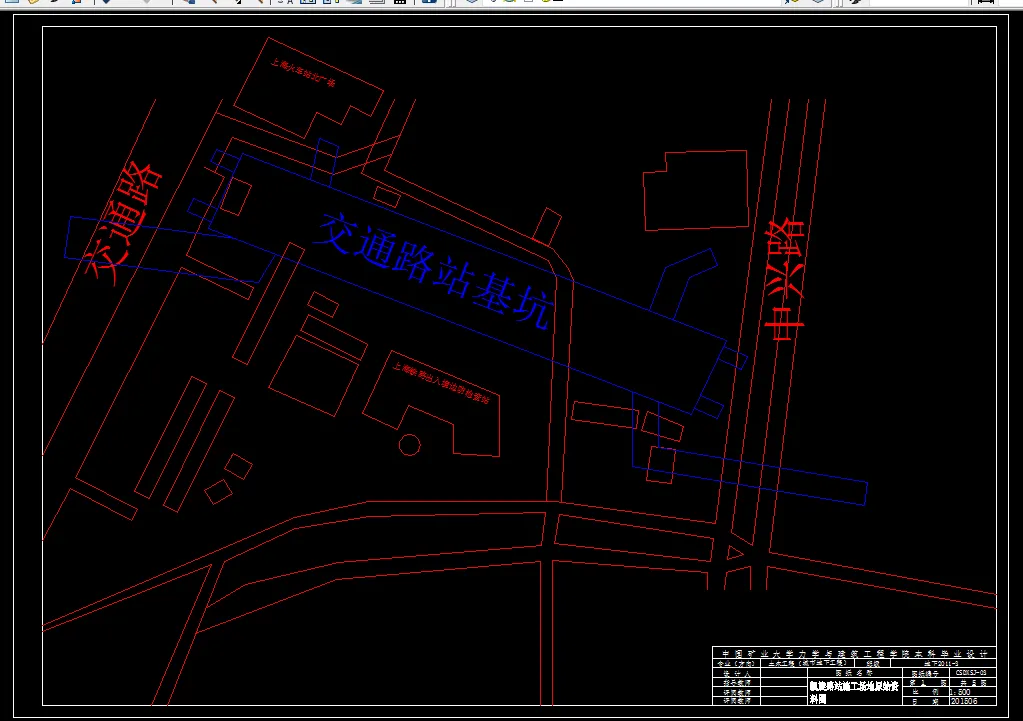Image resolution: width=1023 pixels, height=721 pixels.
Task: Print the current drawing
Action: [x=75, y=5]
